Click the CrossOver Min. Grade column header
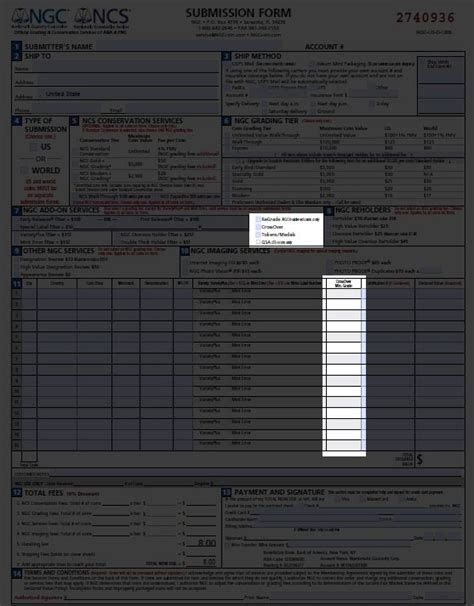 344,283
